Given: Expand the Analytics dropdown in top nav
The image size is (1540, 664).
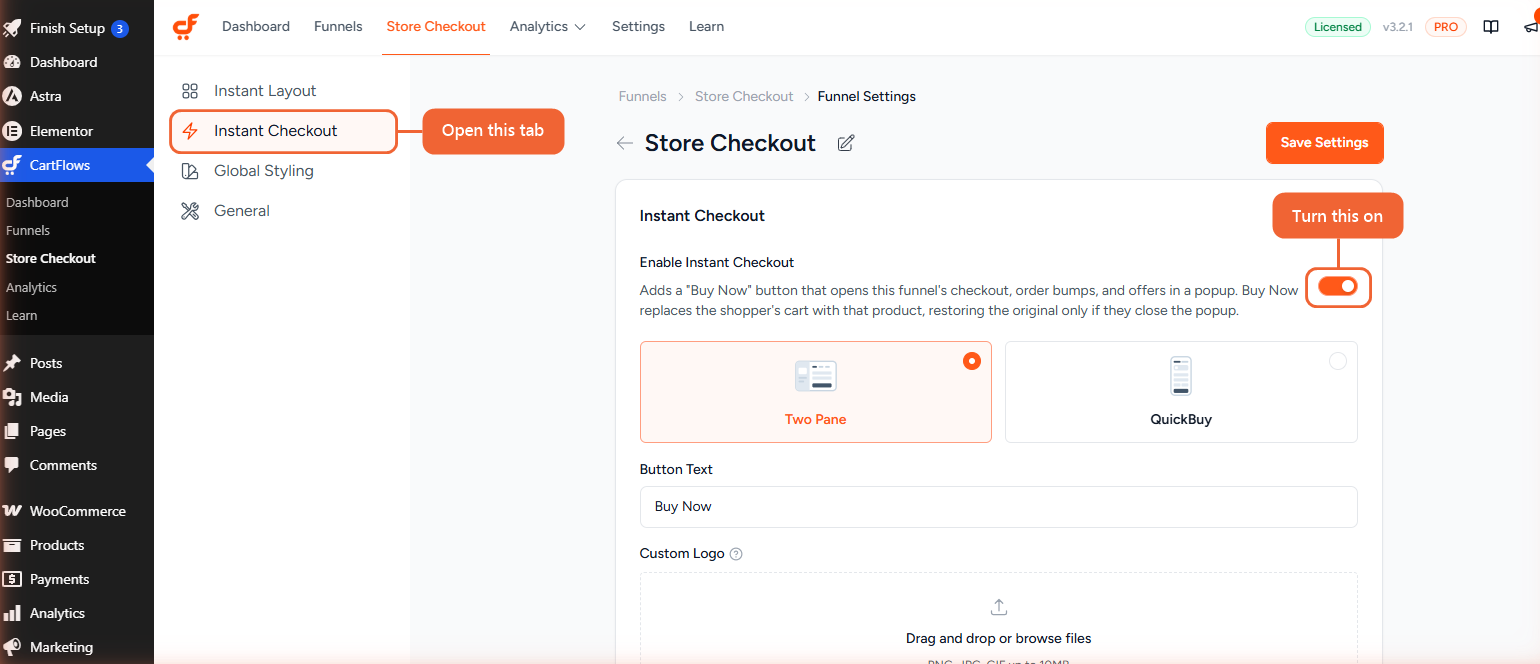Looking at the screenshot, I should 548,27.
